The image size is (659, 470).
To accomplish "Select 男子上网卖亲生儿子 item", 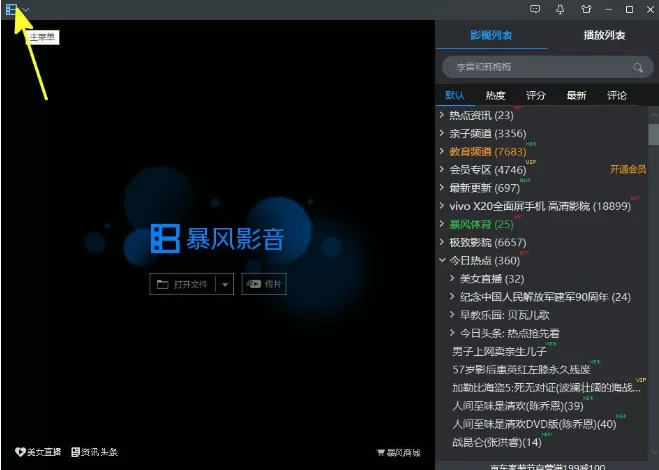I will click(x=499, y=351).
